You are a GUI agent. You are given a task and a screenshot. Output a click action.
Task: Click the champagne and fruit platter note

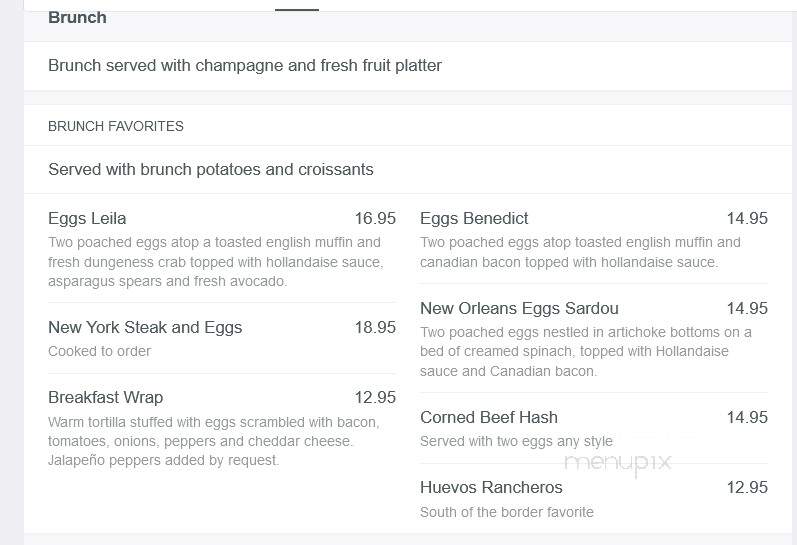tap(244, 66)
